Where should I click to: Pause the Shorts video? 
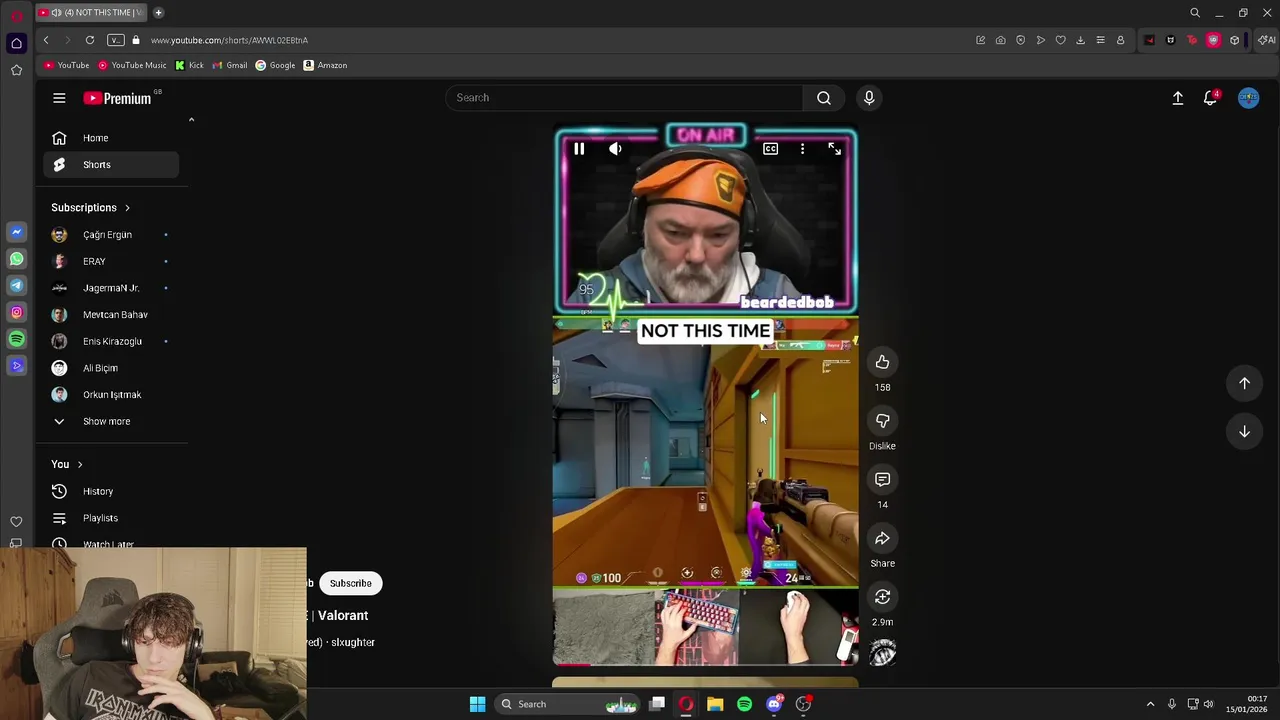(x=579, y=149)
